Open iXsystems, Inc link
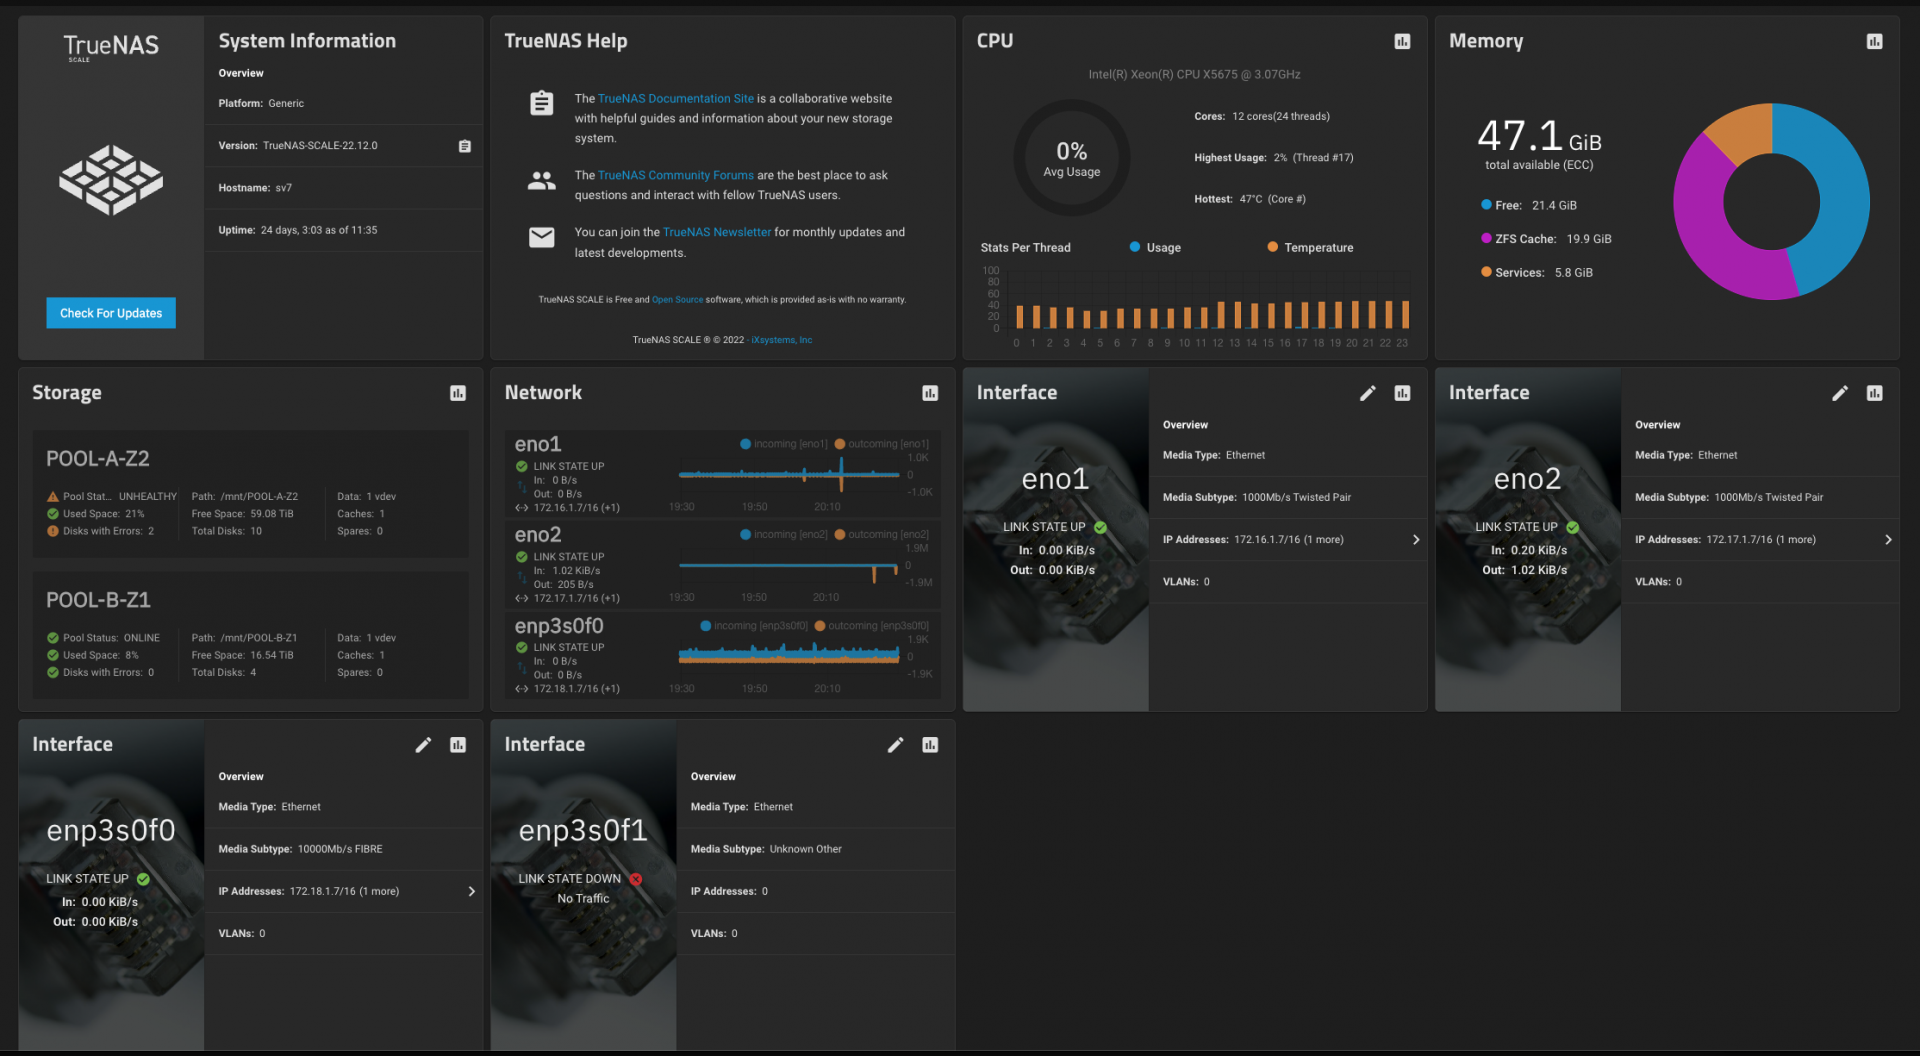Image resolution: width=1920 pixels, height=1056 pixels. [x=781, y=340]
